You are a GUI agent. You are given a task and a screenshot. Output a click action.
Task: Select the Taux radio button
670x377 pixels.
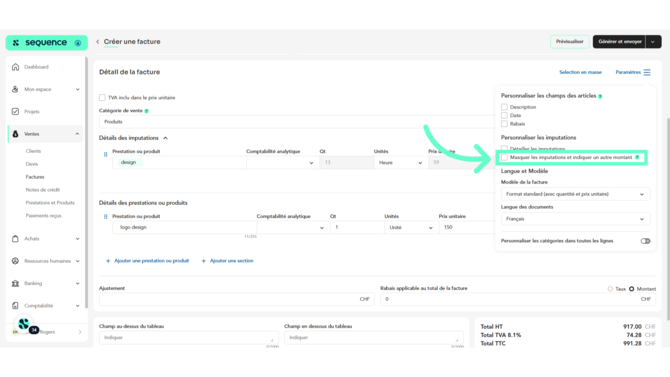pos(610,289)
